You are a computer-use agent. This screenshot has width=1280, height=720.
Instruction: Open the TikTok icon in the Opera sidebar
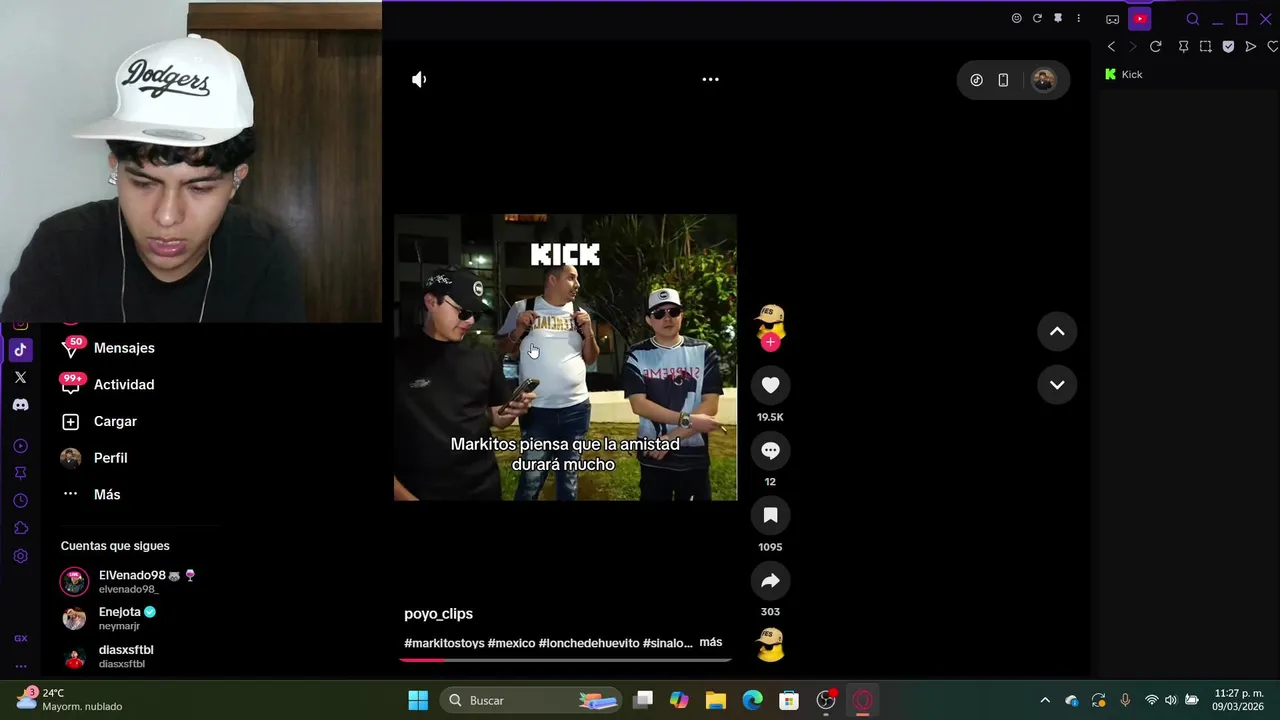[20, 350]
